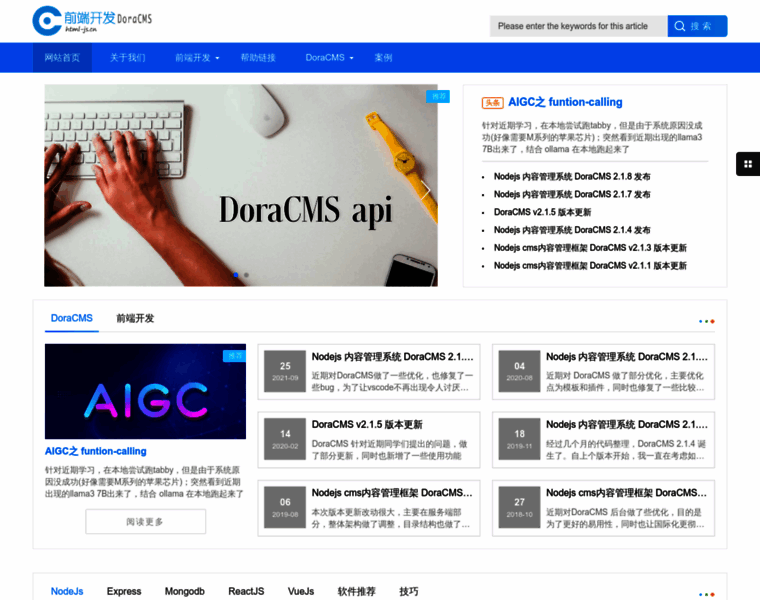Image resolution: width=760 pixels, height=600 pixels.
Task: Switch to the ReactJS tab
Action: [x=246, y=591]
